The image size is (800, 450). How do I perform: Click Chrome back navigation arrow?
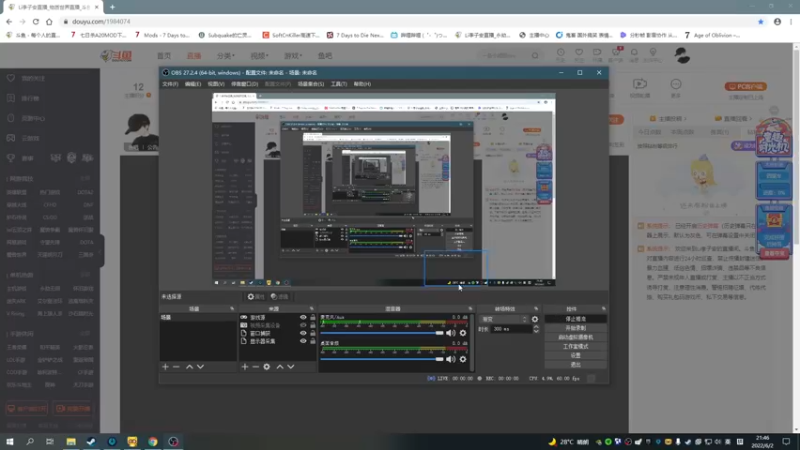9,22
